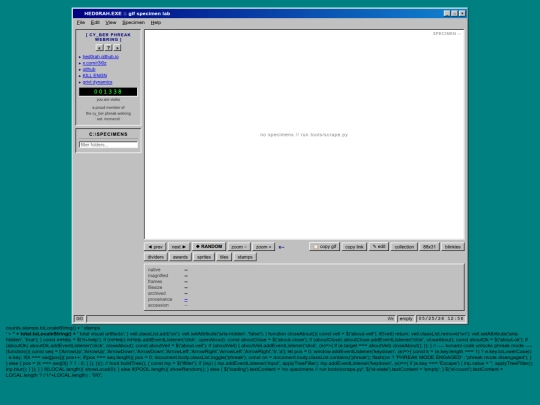Open the Help menu
Image resolution: width=540 pixels, height=405 pixels.
tap(156, 22)
